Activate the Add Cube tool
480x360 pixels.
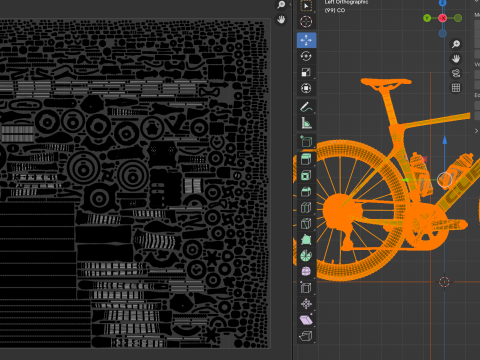[x=306, y=142]
